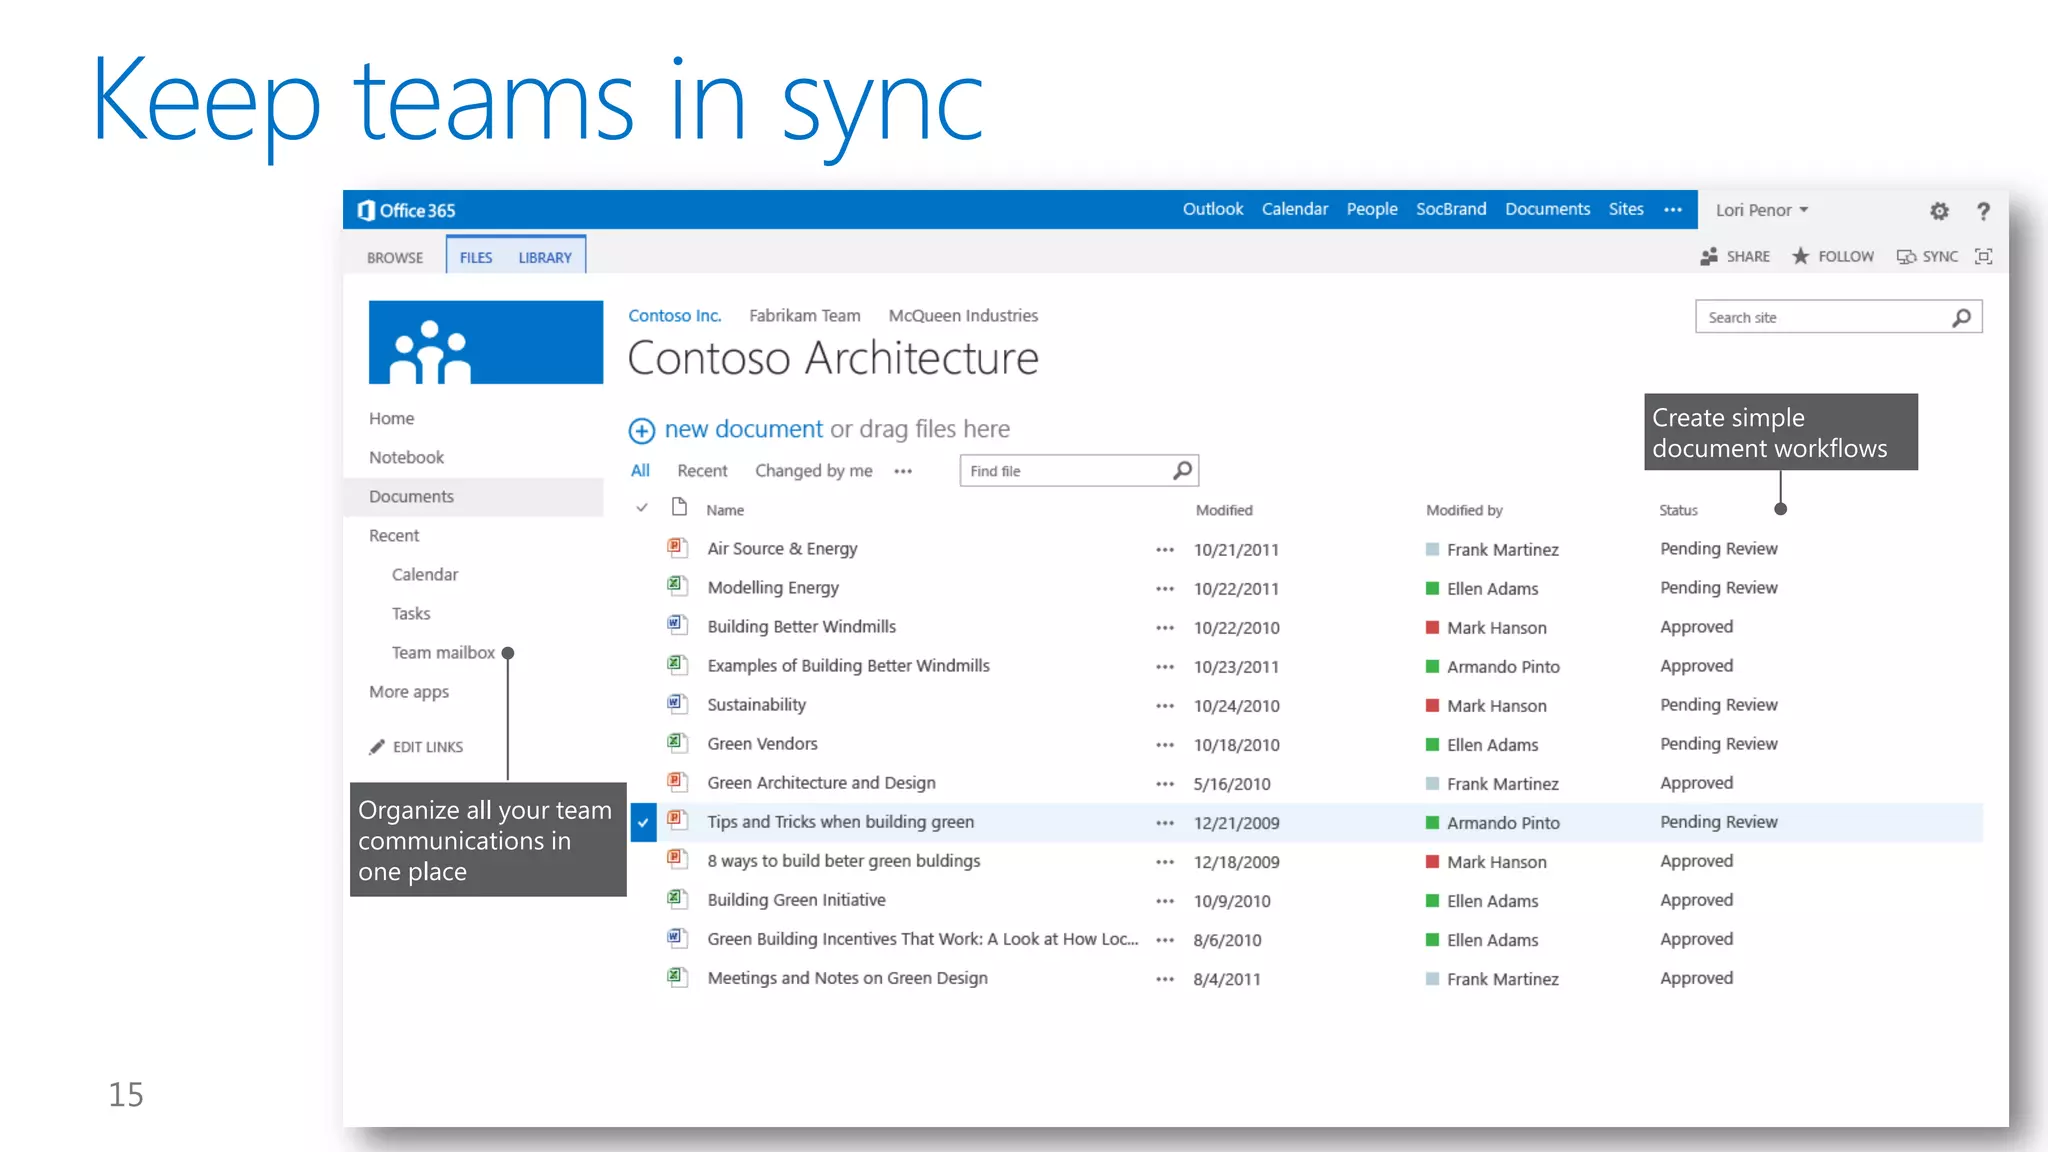Switch to the BROWSE ribbon tab
Viewport: 2048px width, 1152px height.
click(395, 258)
